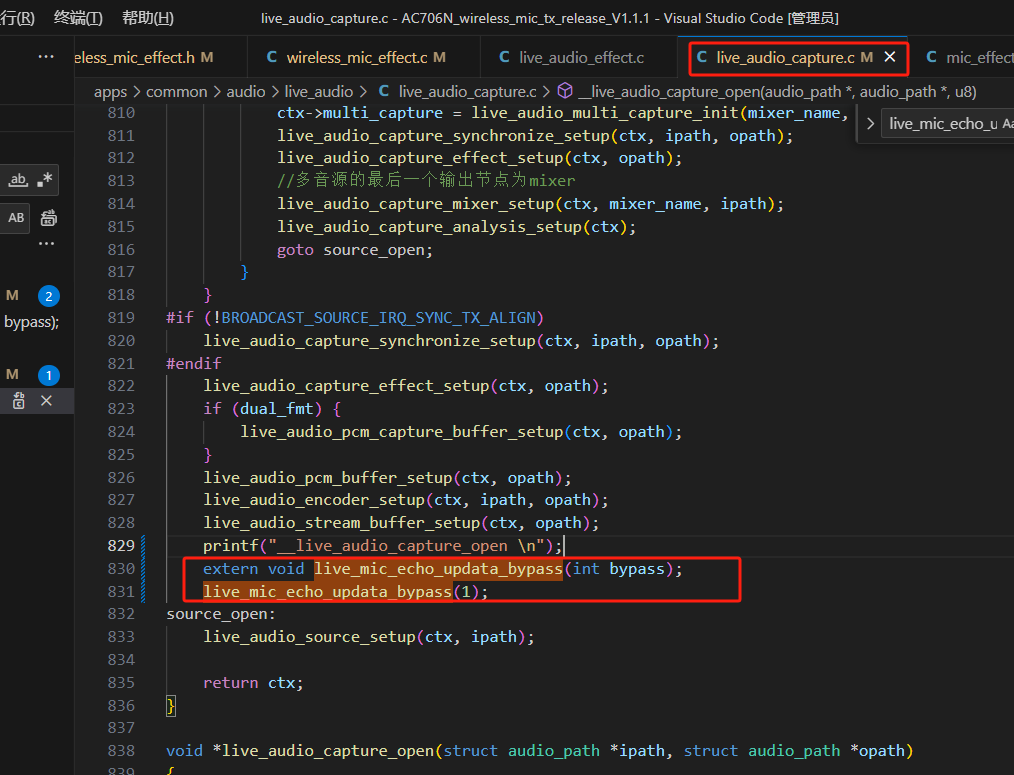Click the Replace All icon
The image size is (1014, 775).
point(49,218)
